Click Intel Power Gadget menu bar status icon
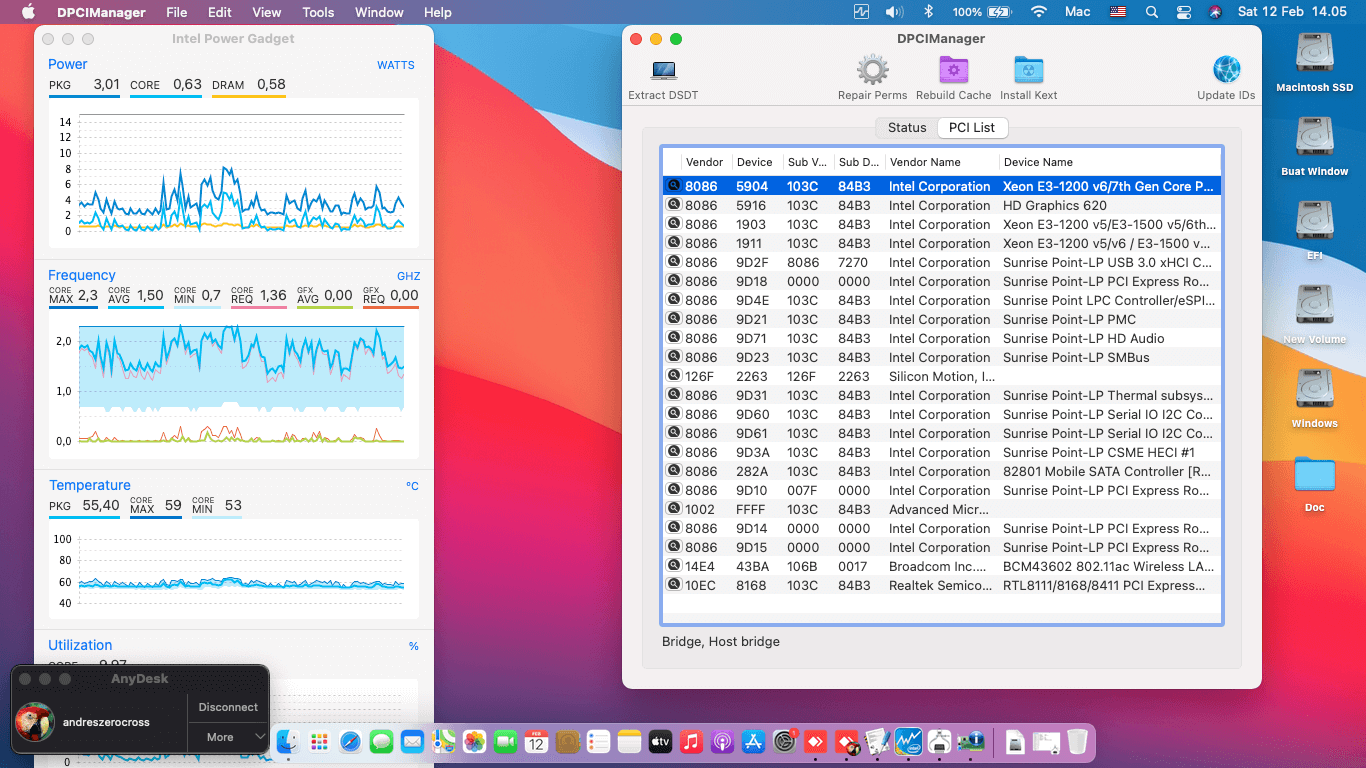This screenshot has height=768, width=1366. [x=862, y=12]
